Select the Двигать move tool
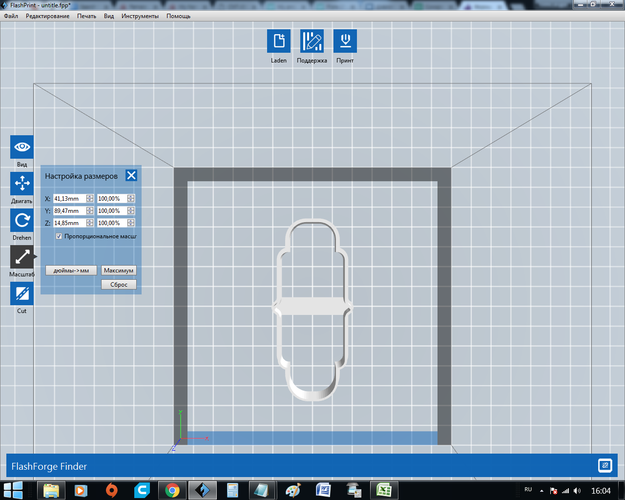625x500 pixels. point(22,184)
